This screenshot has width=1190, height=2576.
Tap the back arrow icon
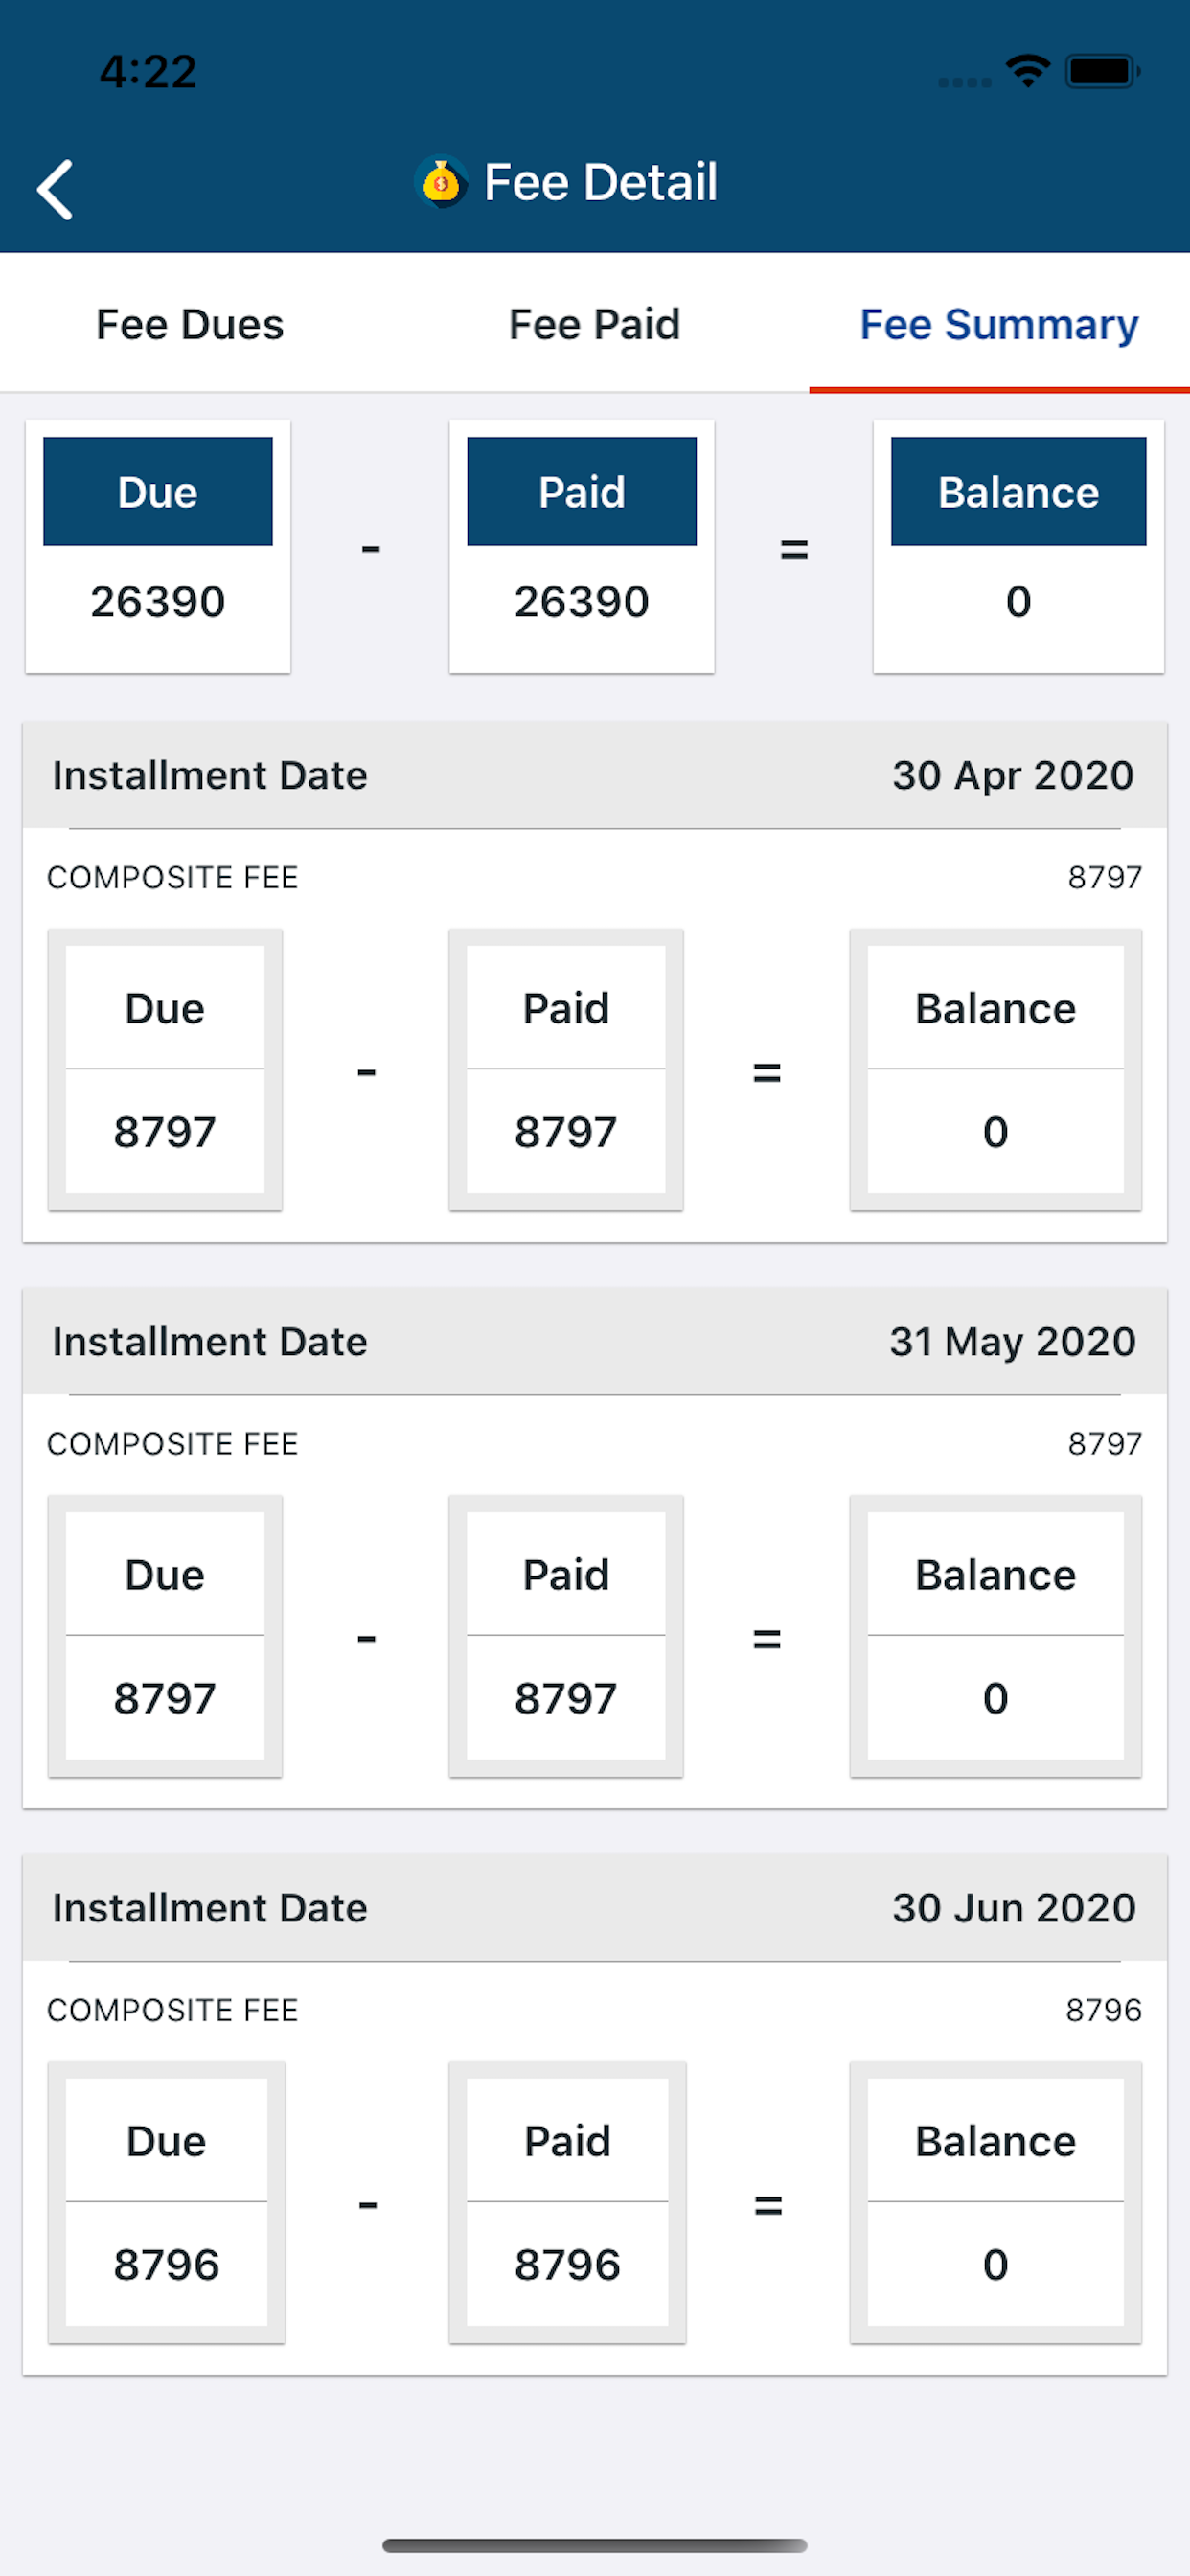click(55, 189)
